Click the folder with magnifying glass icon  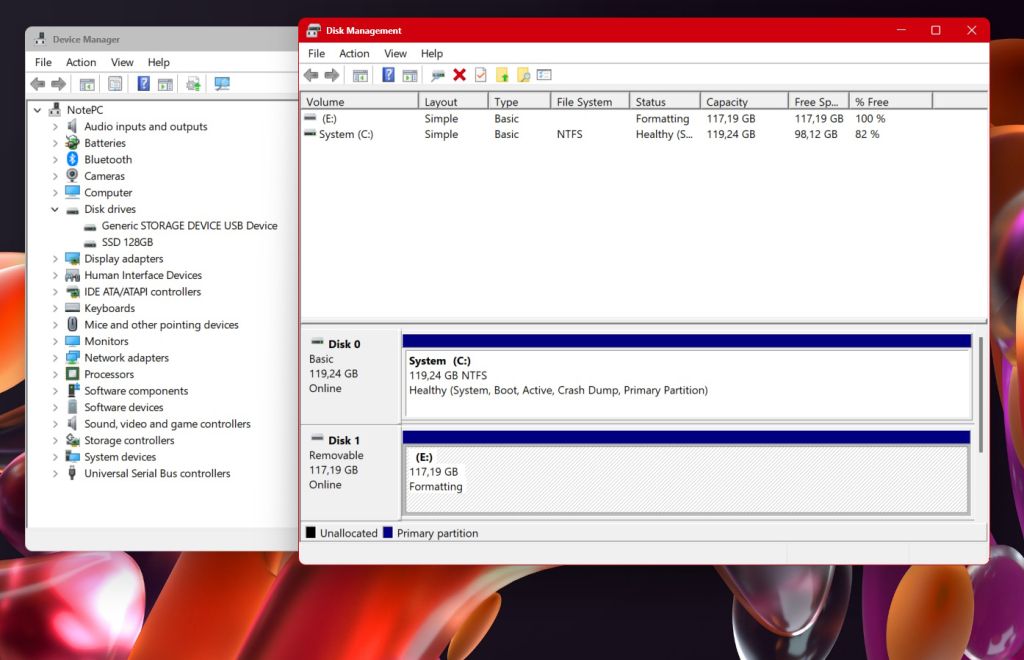click(523, 75)
